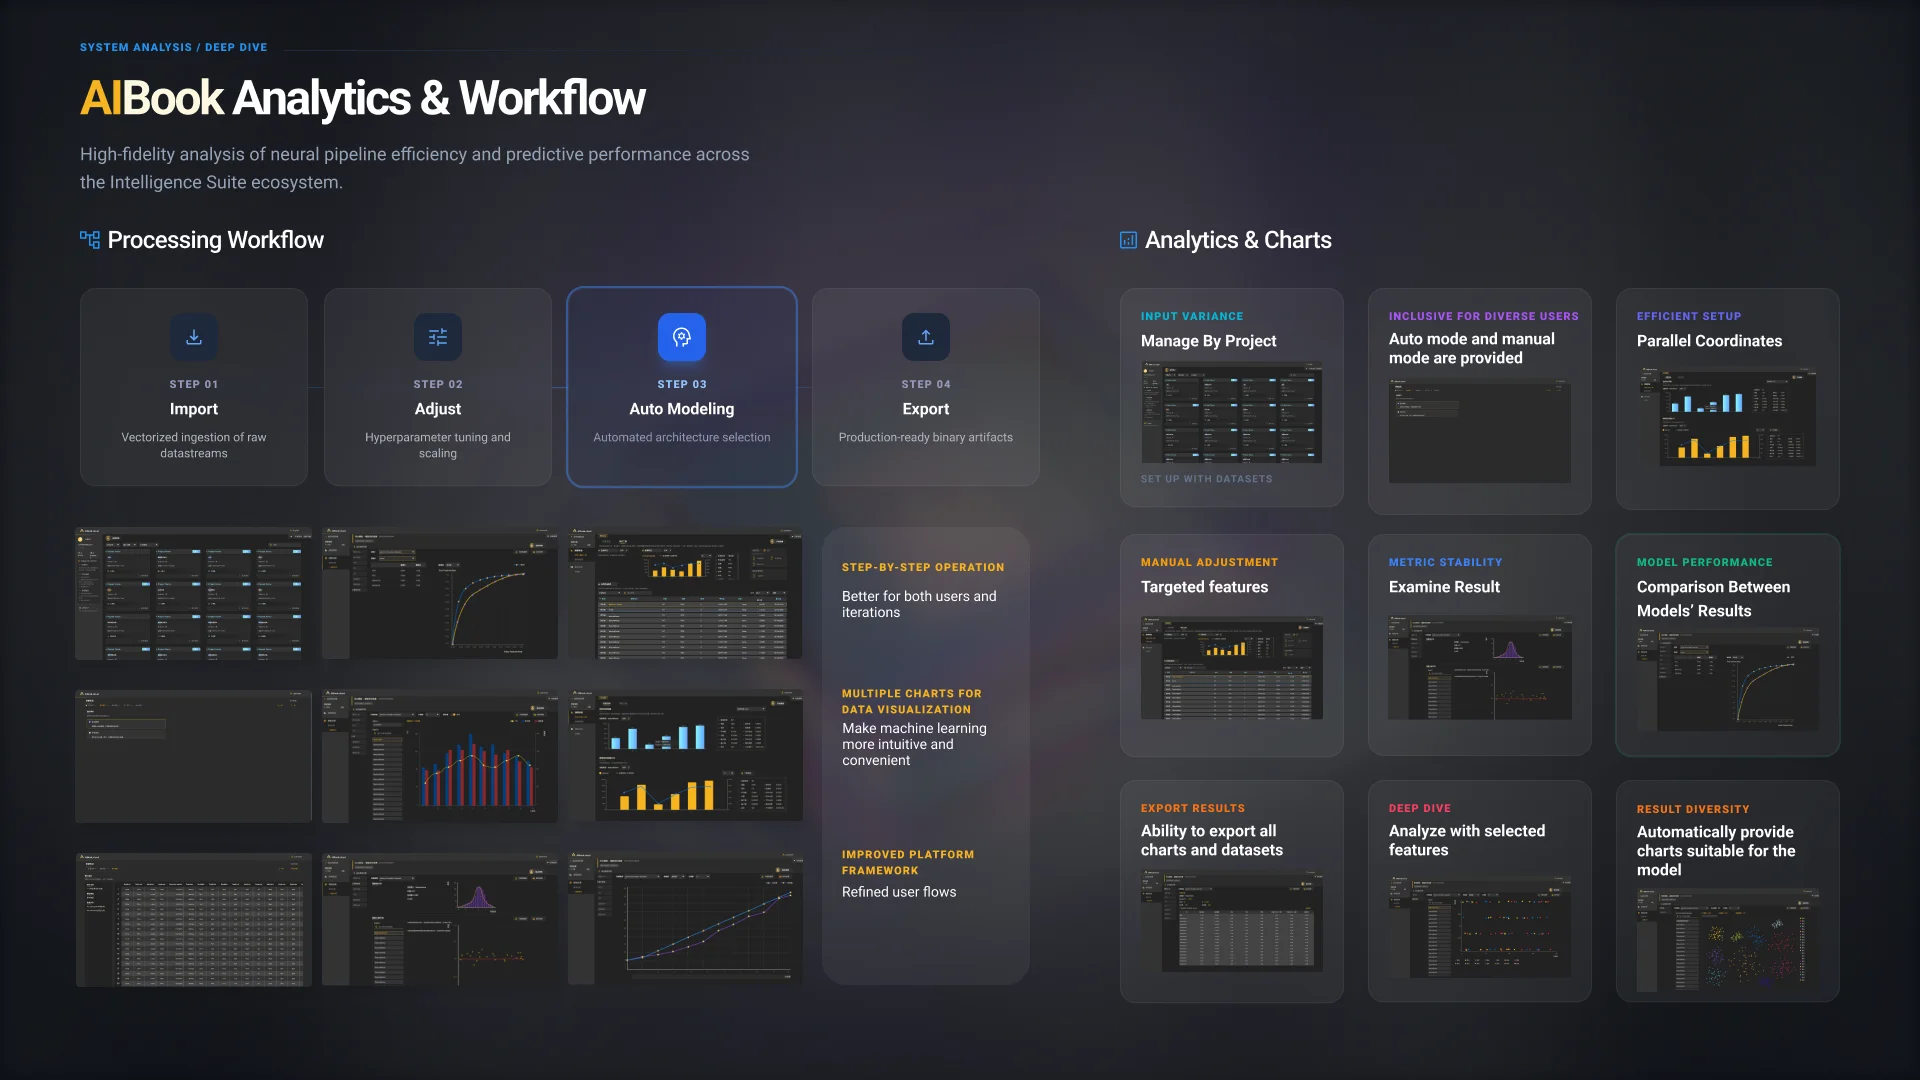Click the Export upload icon in Step 04
The height and width of the screenshot is (1080, 1920).
926,337
